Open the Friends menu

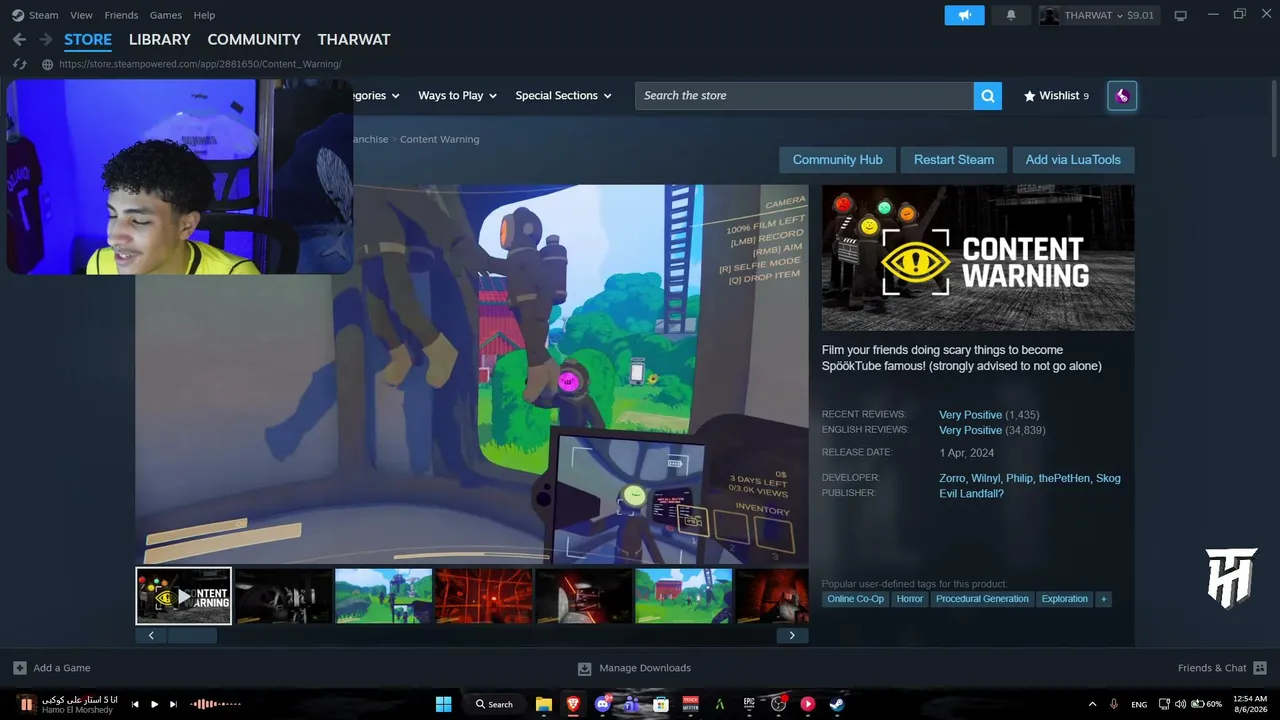121,15
